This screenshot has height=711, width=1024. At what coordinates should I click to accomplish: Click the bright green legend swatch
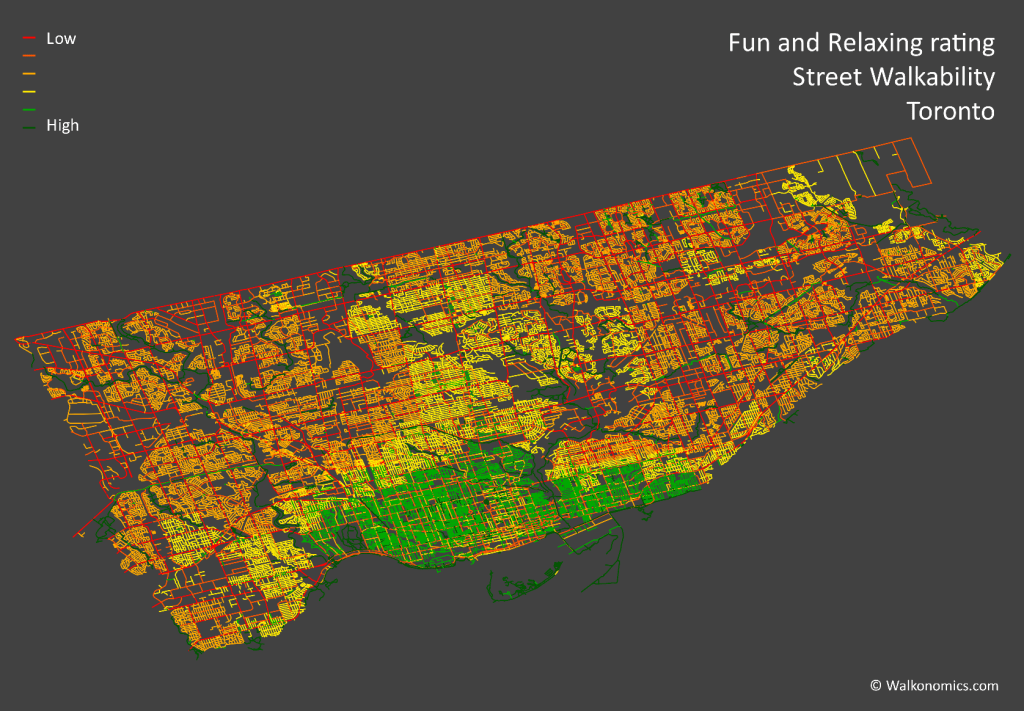tap(29, 109)
